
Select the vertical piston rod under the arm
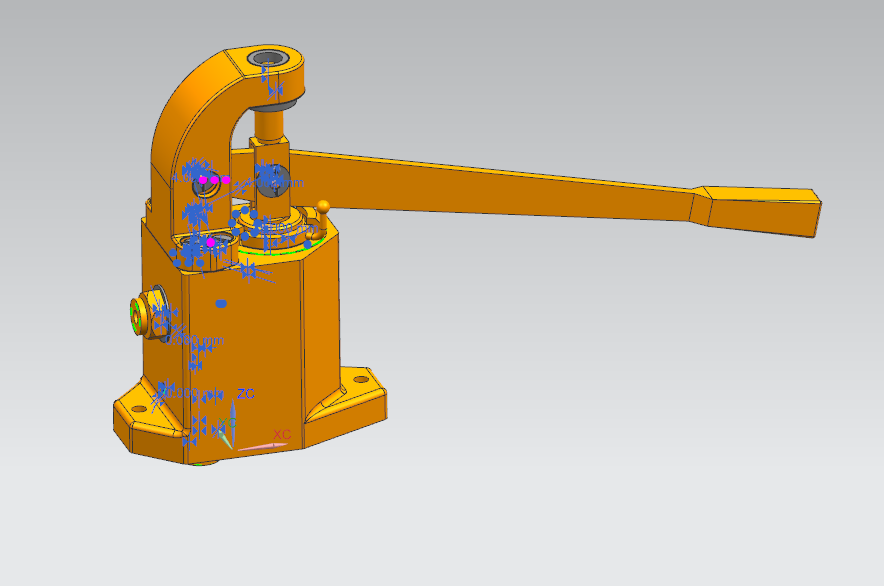pyautogui.click(x=269, y=124)
